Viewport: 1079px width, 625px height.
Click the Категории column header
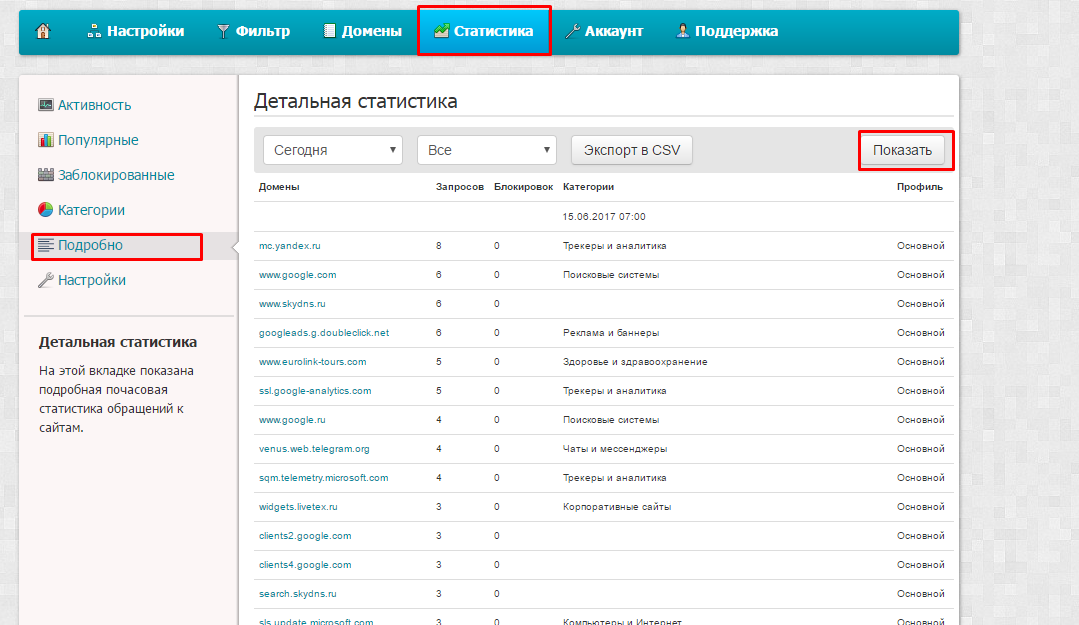[588, 187]
